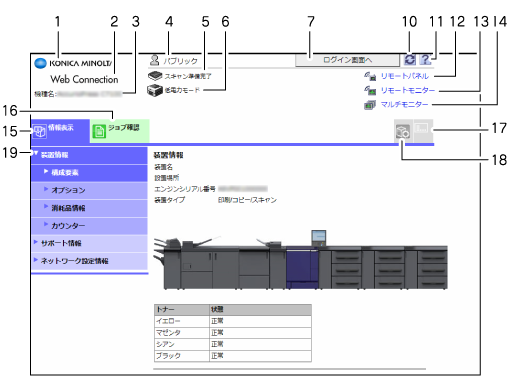This screenshot has height=389, width=510.
Task: Expand the 消耗品情報 arrow
Action: coord(46,206)
